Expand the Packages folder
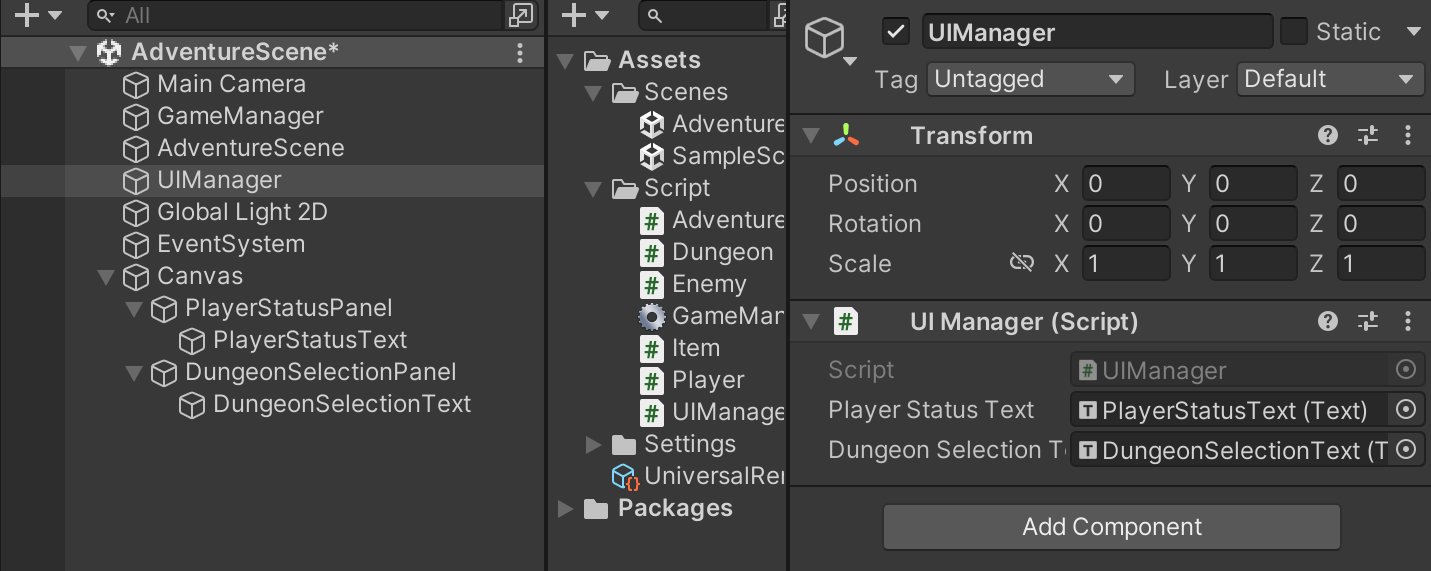 pos(566,508)
